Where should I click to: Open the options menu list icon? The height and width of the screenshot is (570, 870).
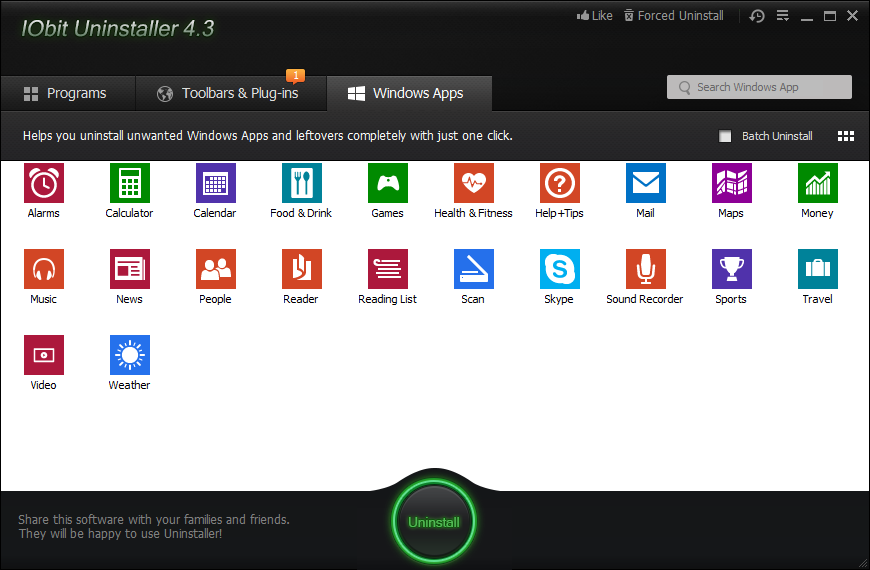(x=782, y=16)
